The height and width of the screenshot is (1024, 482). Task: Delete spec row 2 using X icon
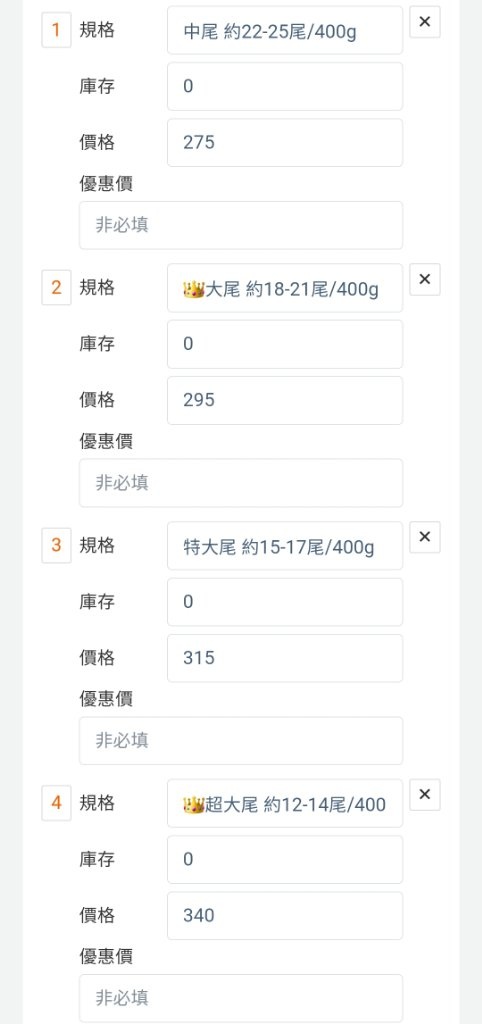425,280
